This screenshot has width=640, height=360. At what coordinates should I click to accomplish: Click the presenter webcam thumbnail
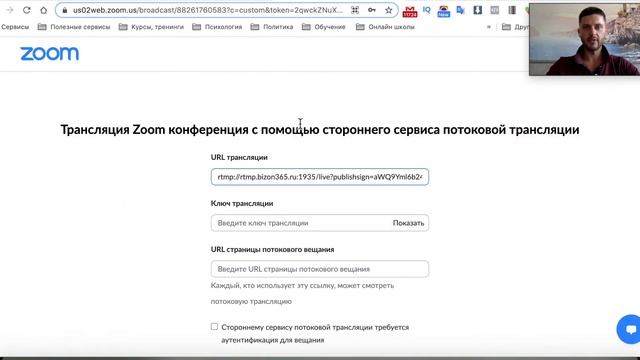coord(584,39)
